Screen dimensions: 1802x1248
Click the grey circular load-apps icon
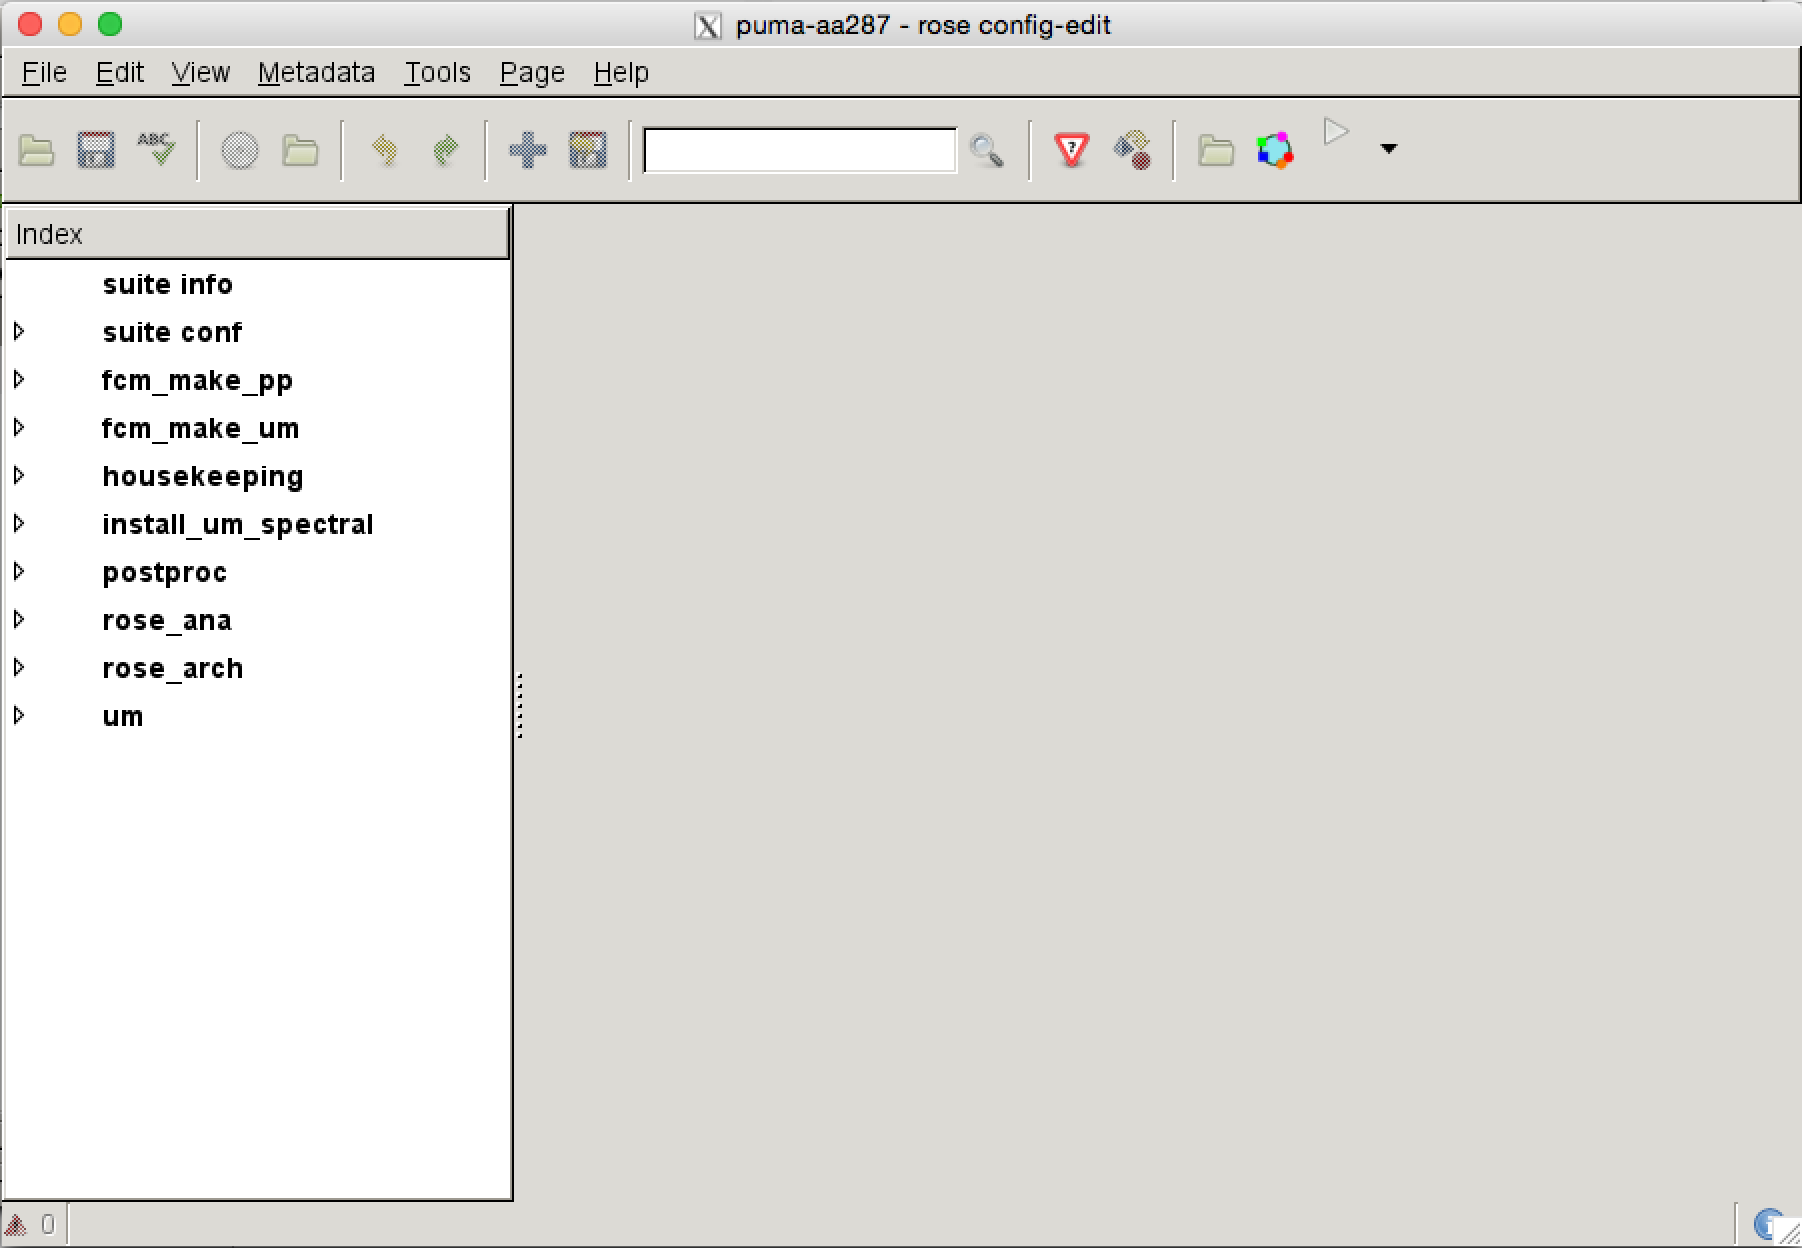tap(240, 151)
